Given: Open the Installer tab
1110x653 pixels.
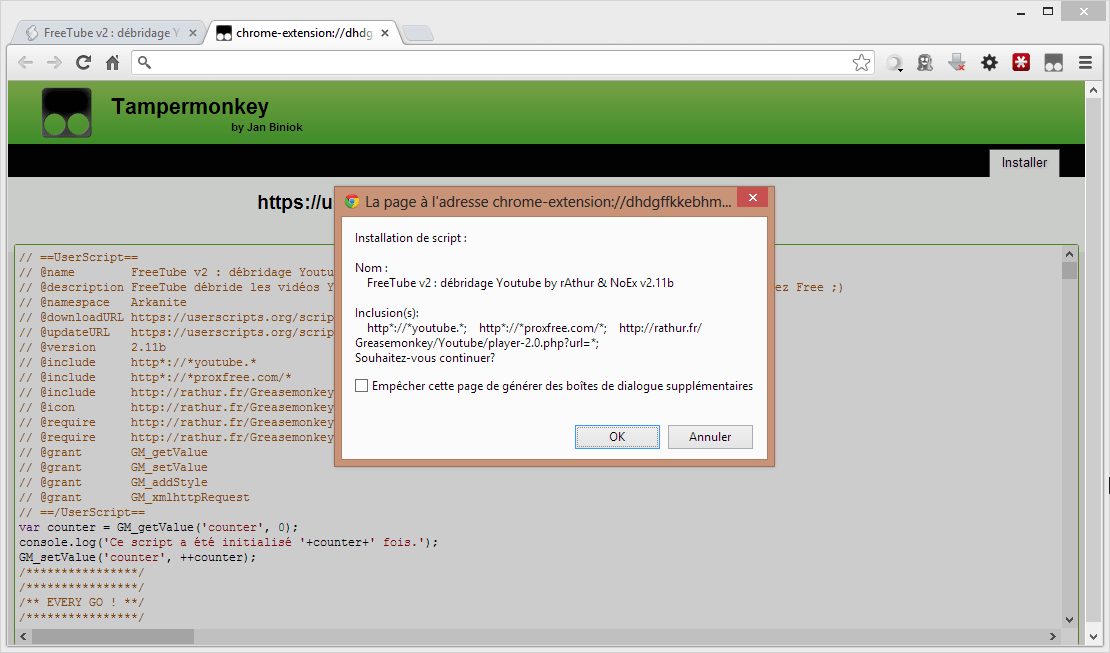Looking at the screenshot, I should pos(1024,163).
